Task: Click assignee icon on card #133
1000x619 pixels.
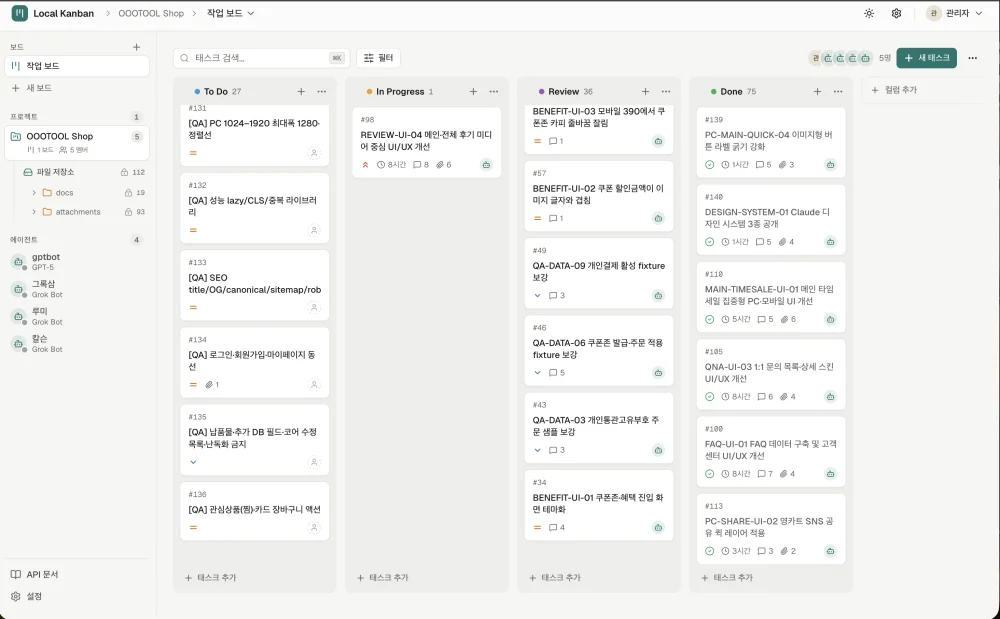Action: coord(314,308)
